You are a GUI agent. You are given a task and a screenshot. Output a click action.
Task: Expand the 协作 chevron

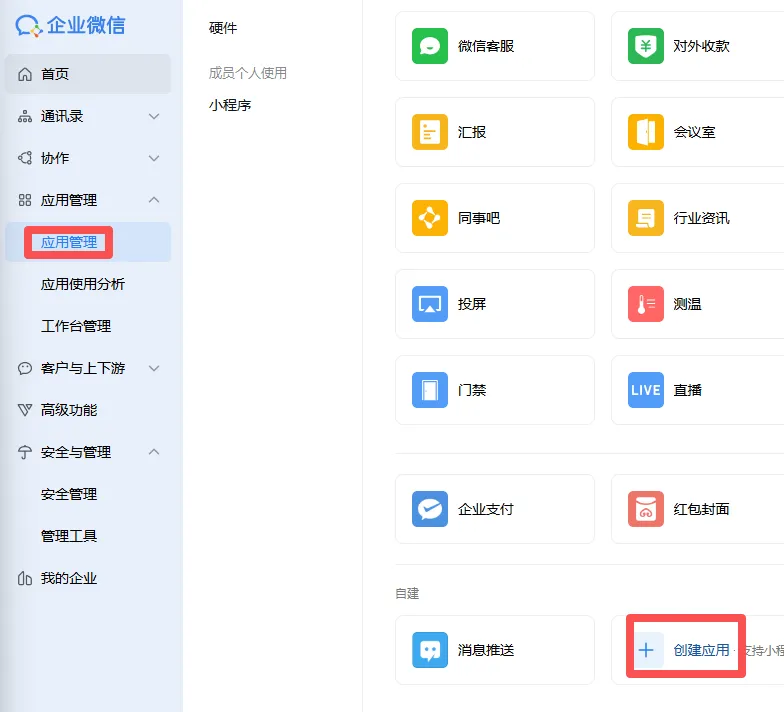click(x=154, y=158)
